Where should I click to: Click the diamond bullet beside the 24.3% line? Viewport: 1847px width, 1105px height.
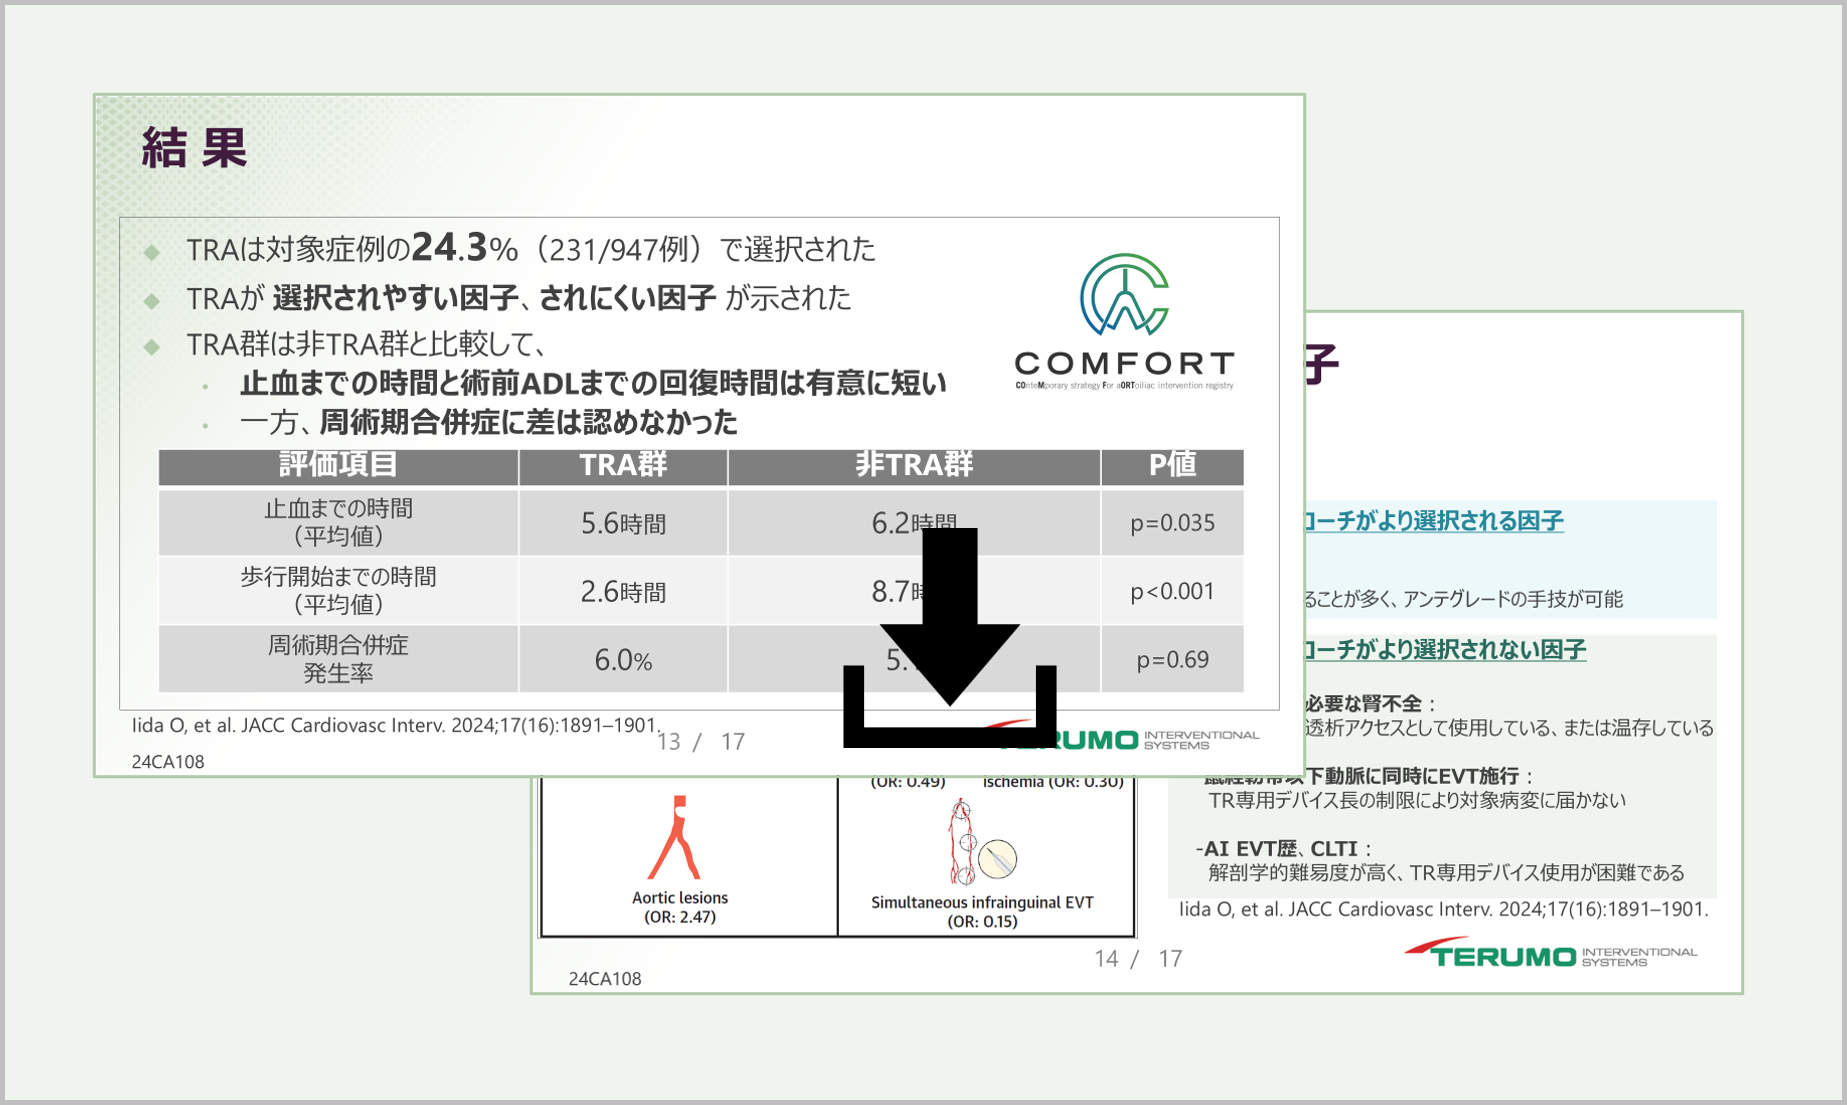pyautogui.click(x=152, y=251)
